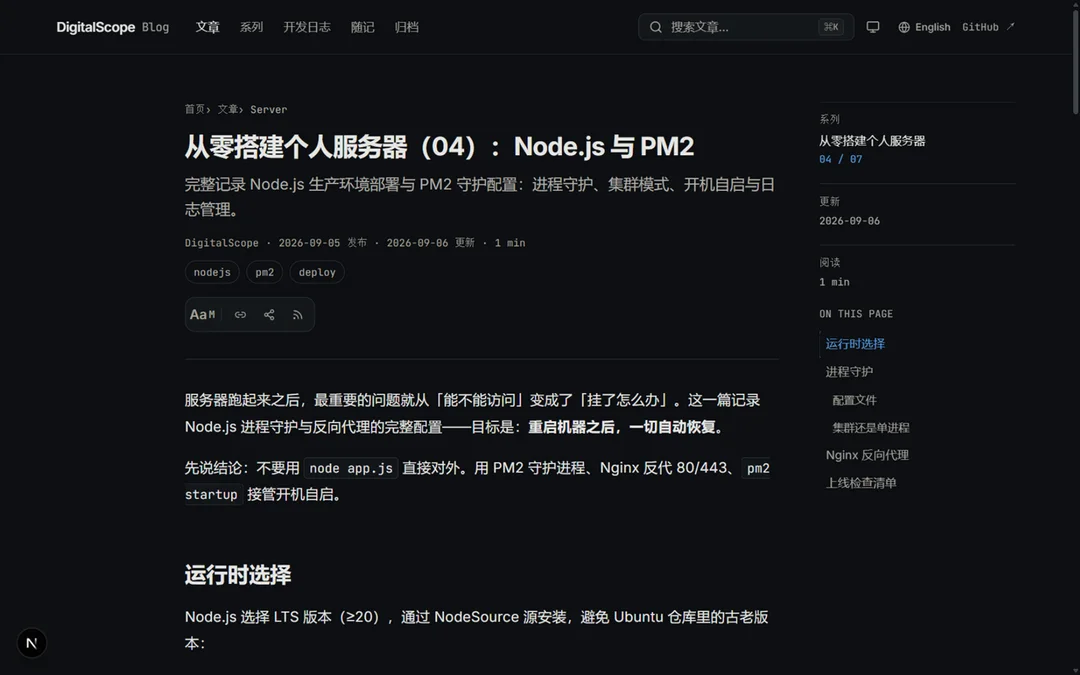Click the ON THIS PAGE label

click(856, 314)
